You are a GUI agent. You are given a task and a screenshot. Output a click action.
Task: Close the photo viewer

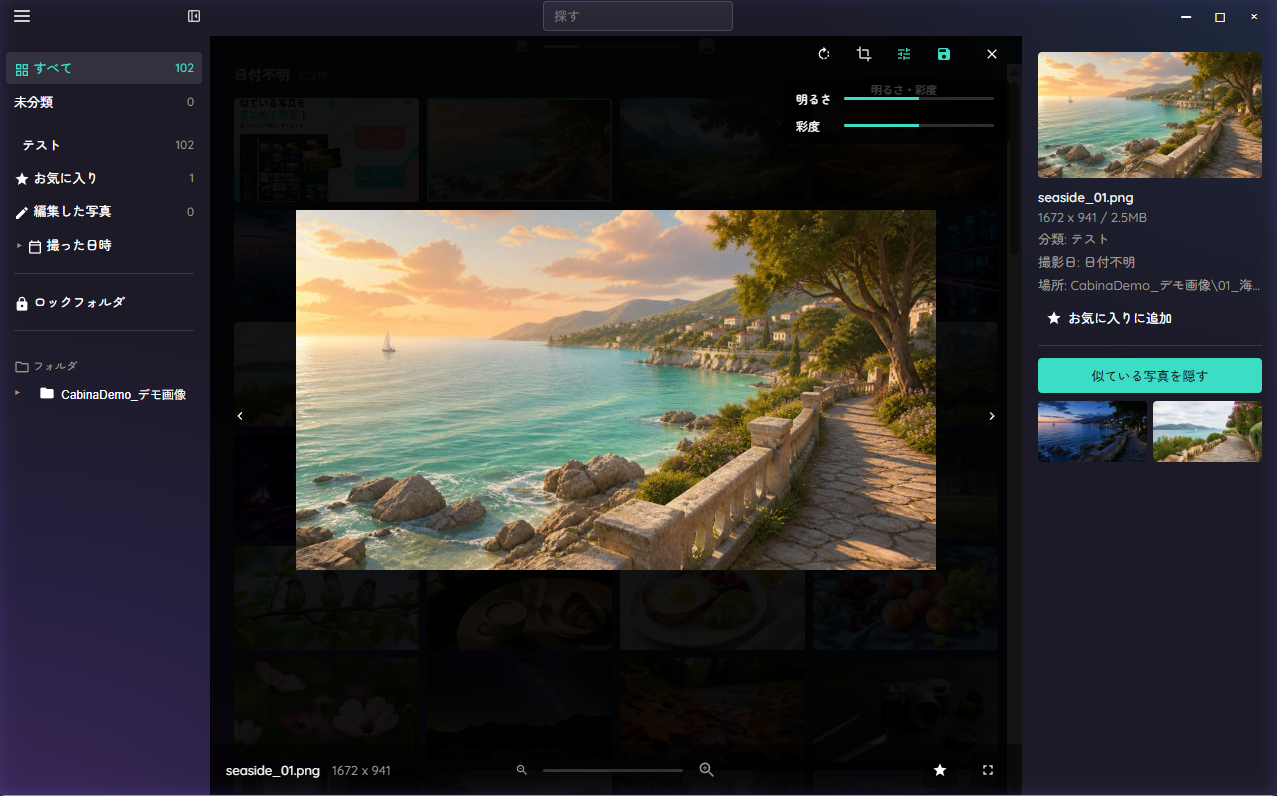[x=992, y=54]
